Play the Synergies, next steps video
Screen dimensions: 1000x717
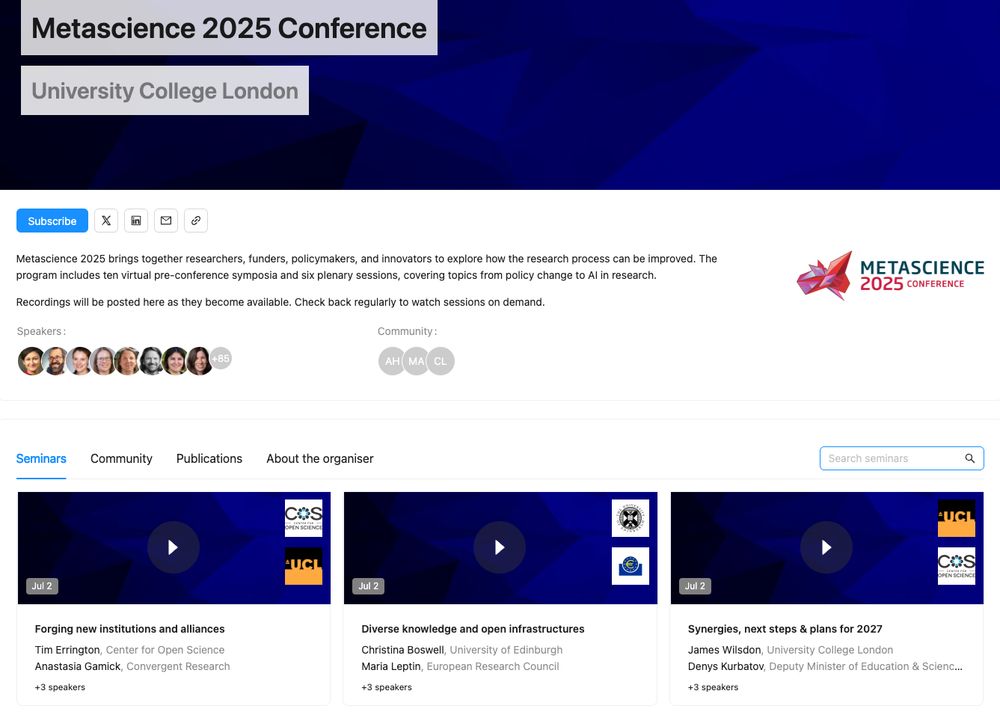(827, 547)
